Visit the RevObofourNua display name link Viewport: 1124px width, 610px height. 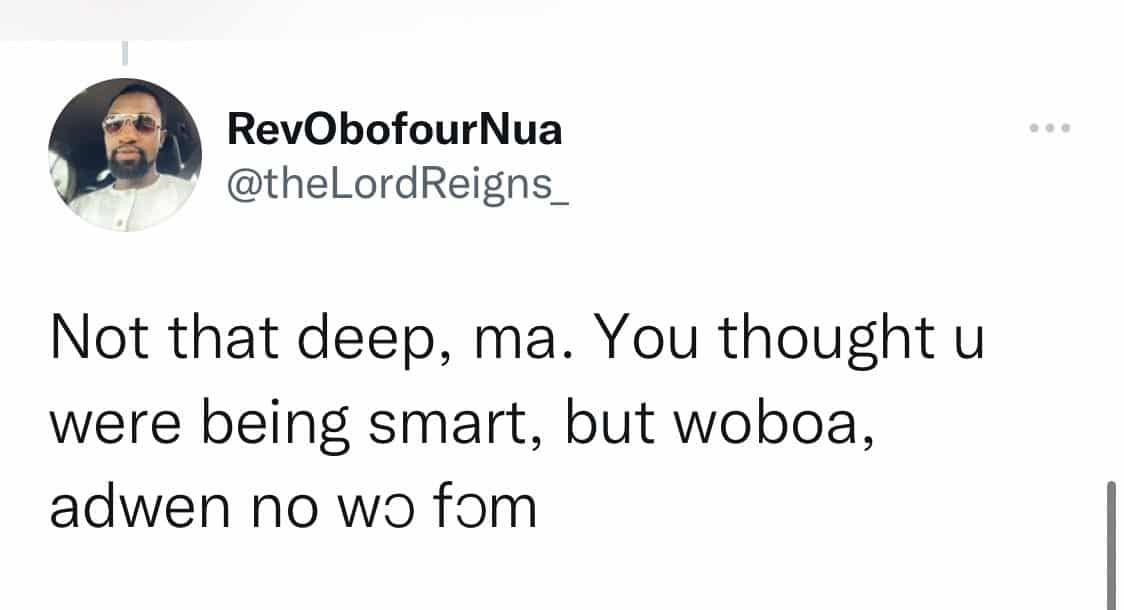[x=394, y=130]
